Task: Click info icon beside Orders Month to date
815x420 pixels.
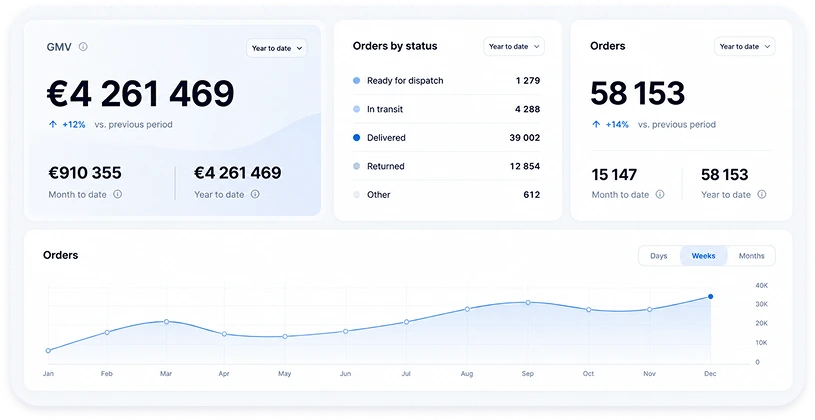Action: pyautogui.click(x=660, y=194)
